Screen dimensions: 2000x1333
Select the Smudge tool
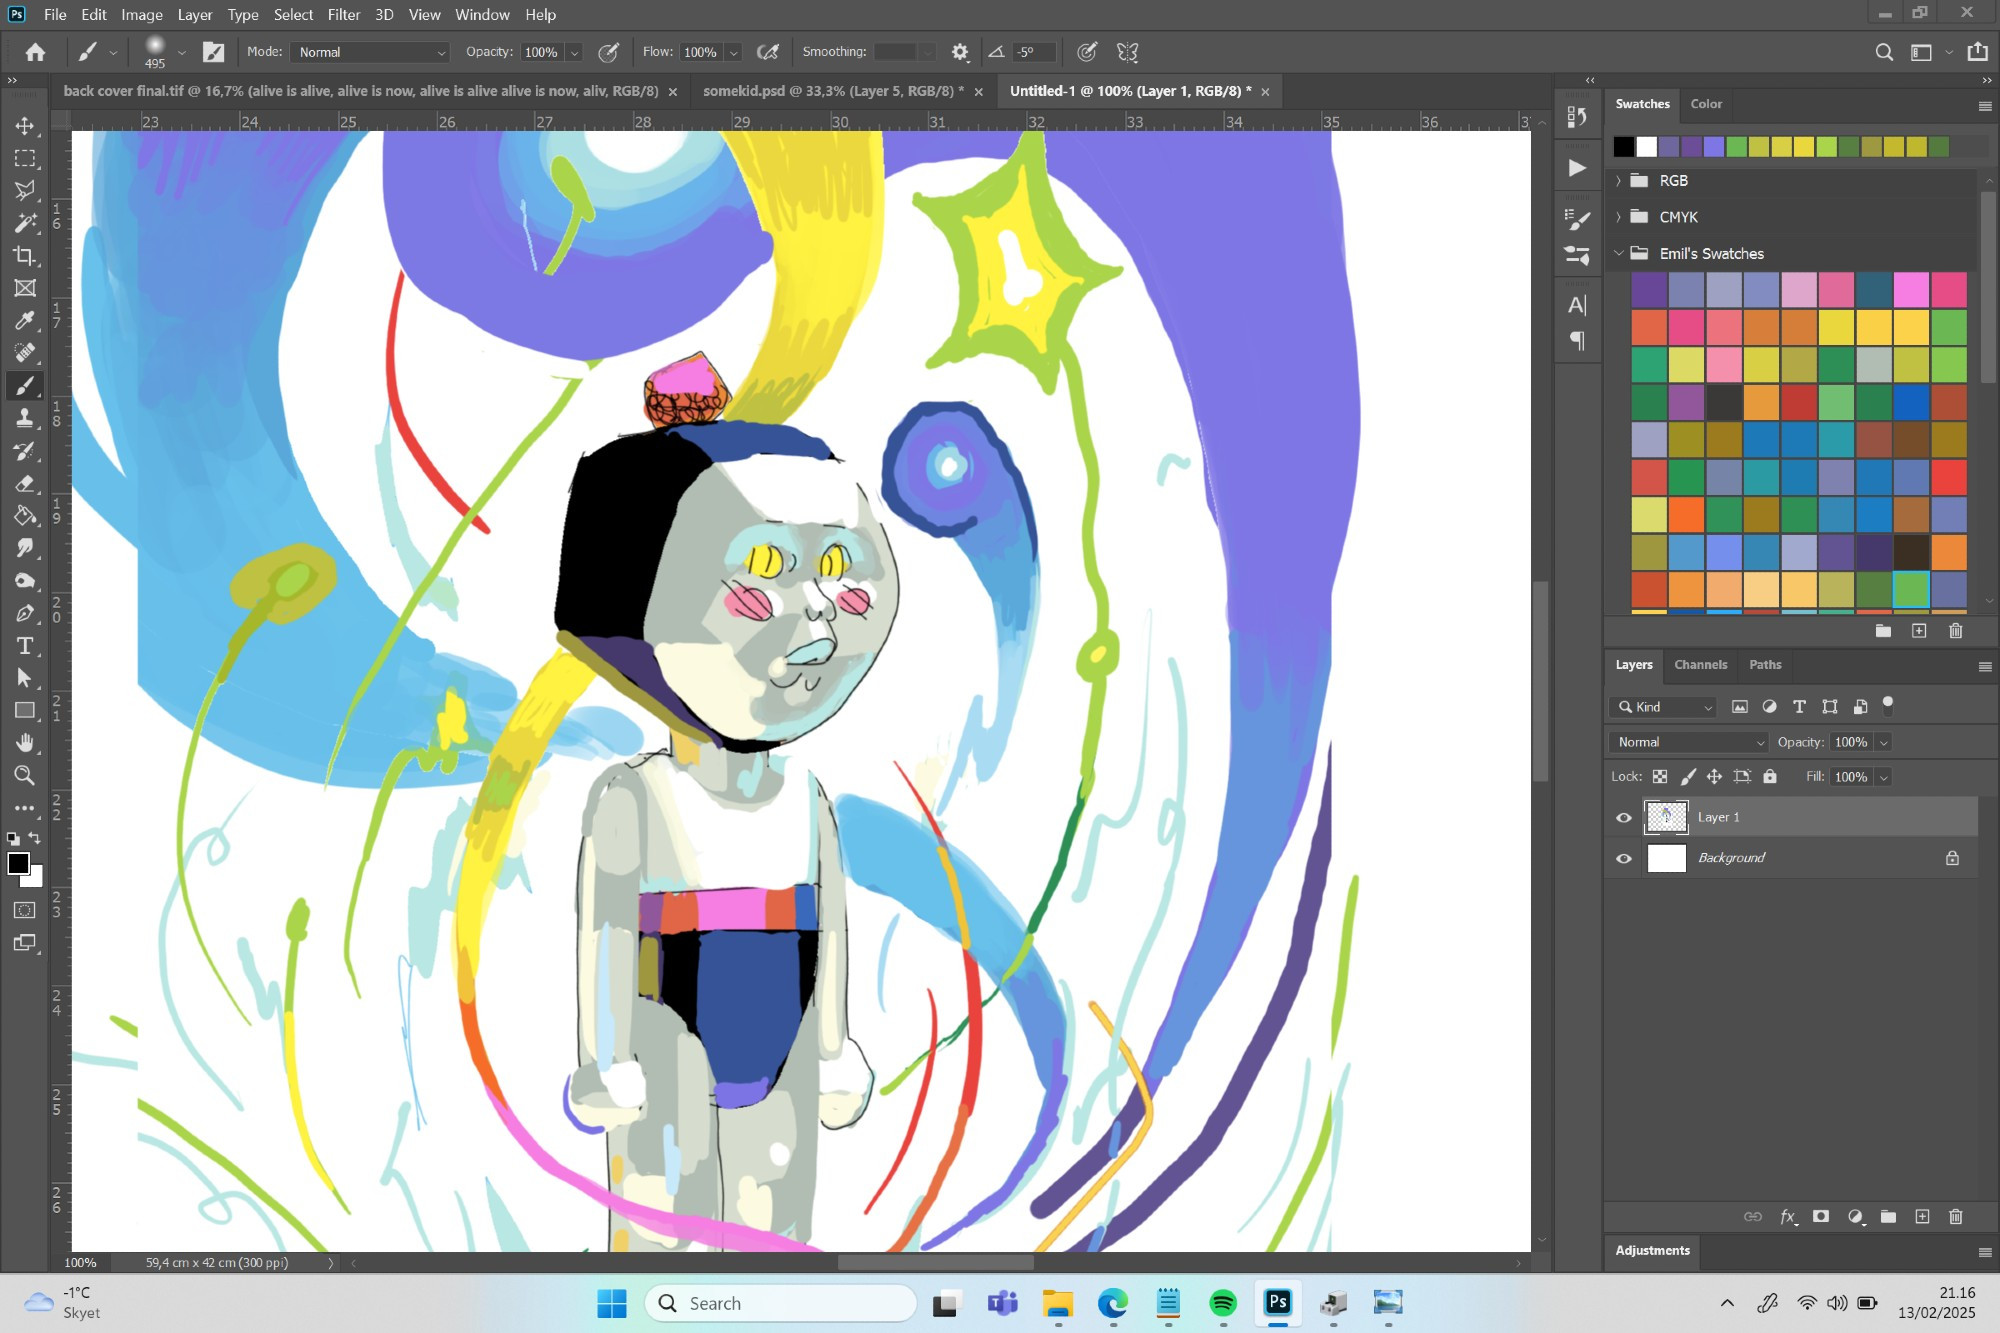click(25, 548)
